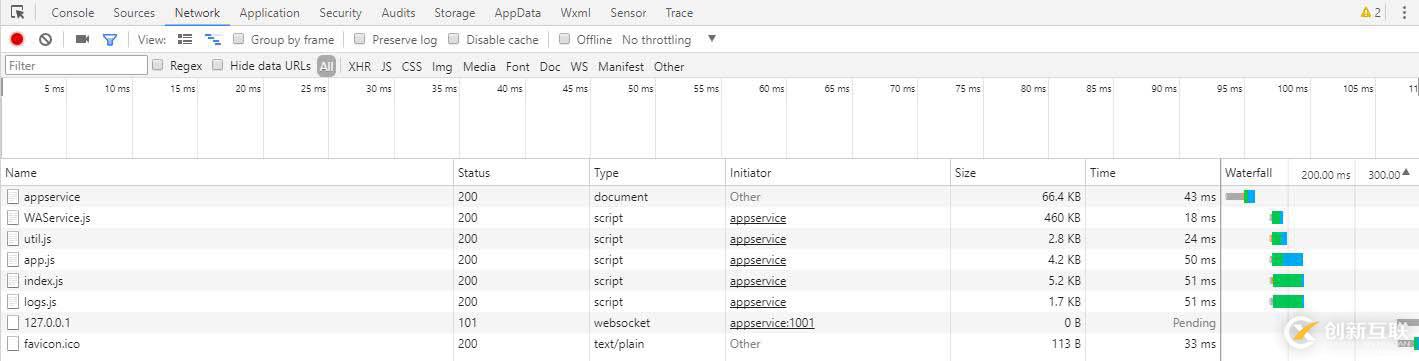Sort by the waterfall column arrow

(x=1406, y=173)
